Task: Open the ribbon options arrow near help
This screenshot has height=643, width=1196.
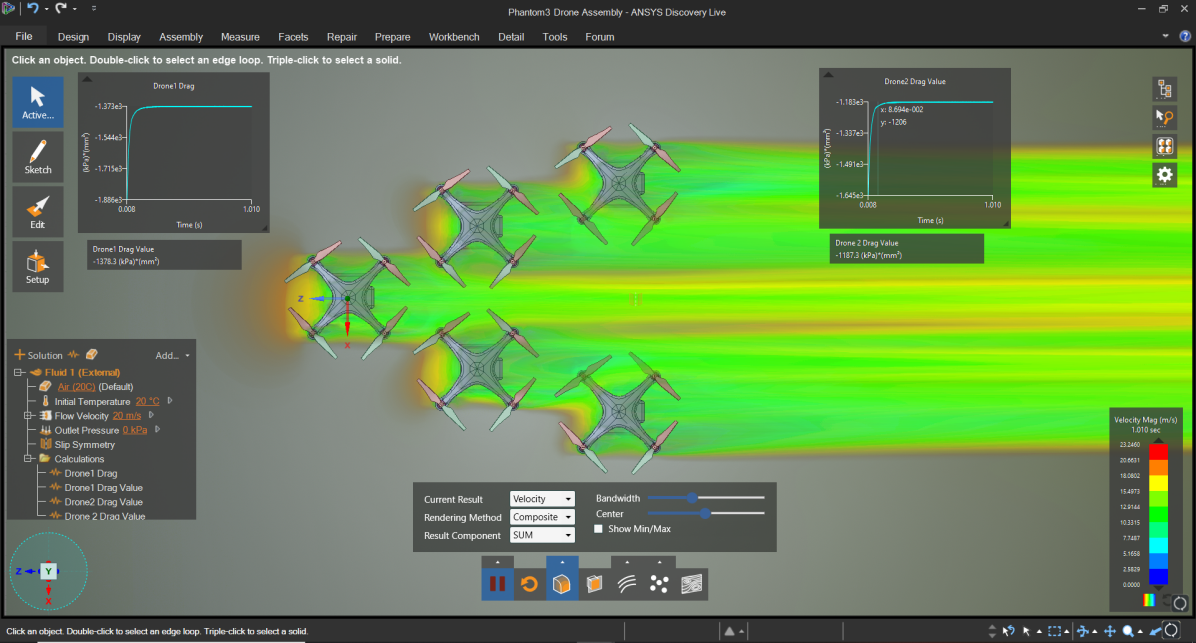Action: point(1165,36)
